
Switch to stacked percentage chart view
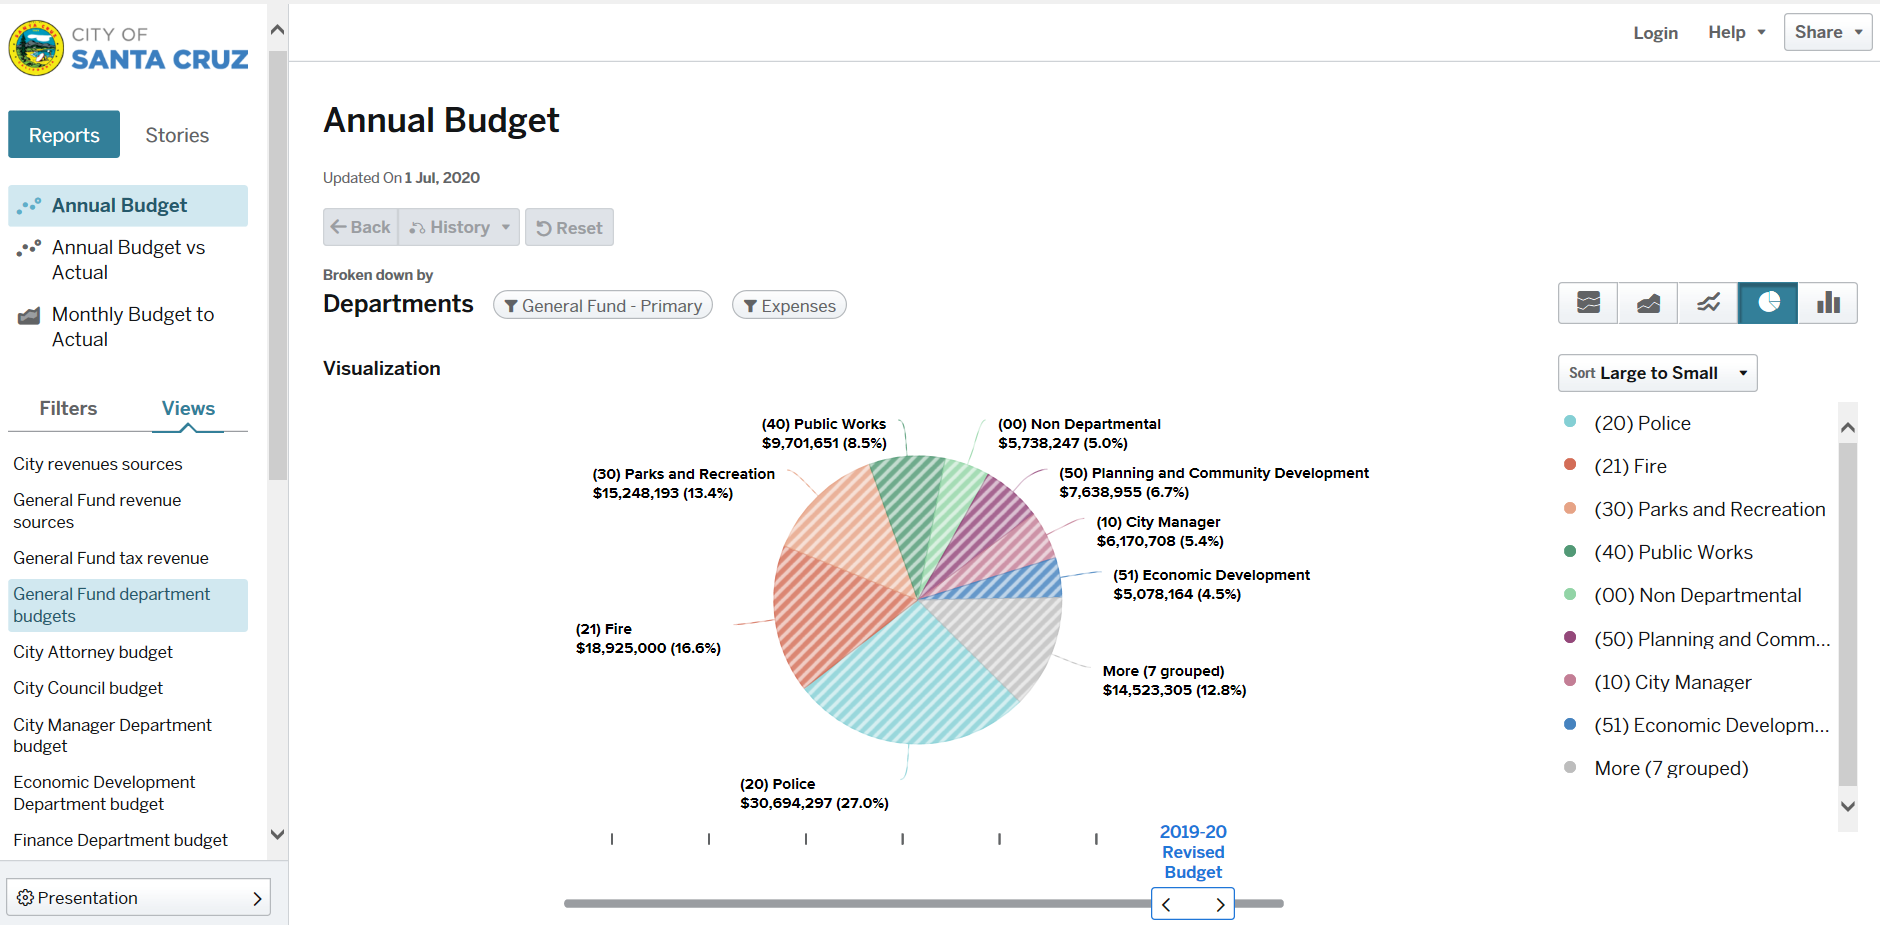[1588, 303]
